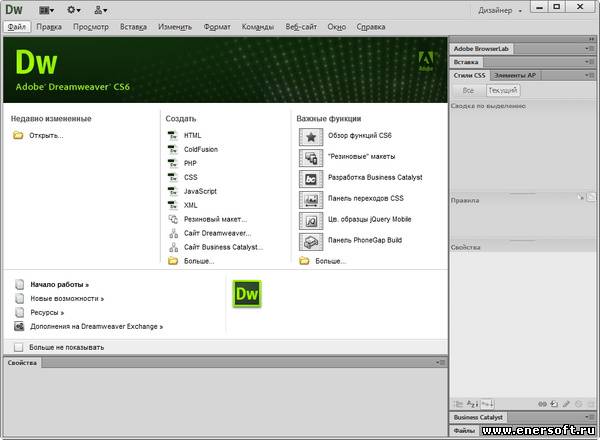Click the folder icon beside Больше under Создать
Viewport: 600px width, 440px height.
click(x=173, y=261)
